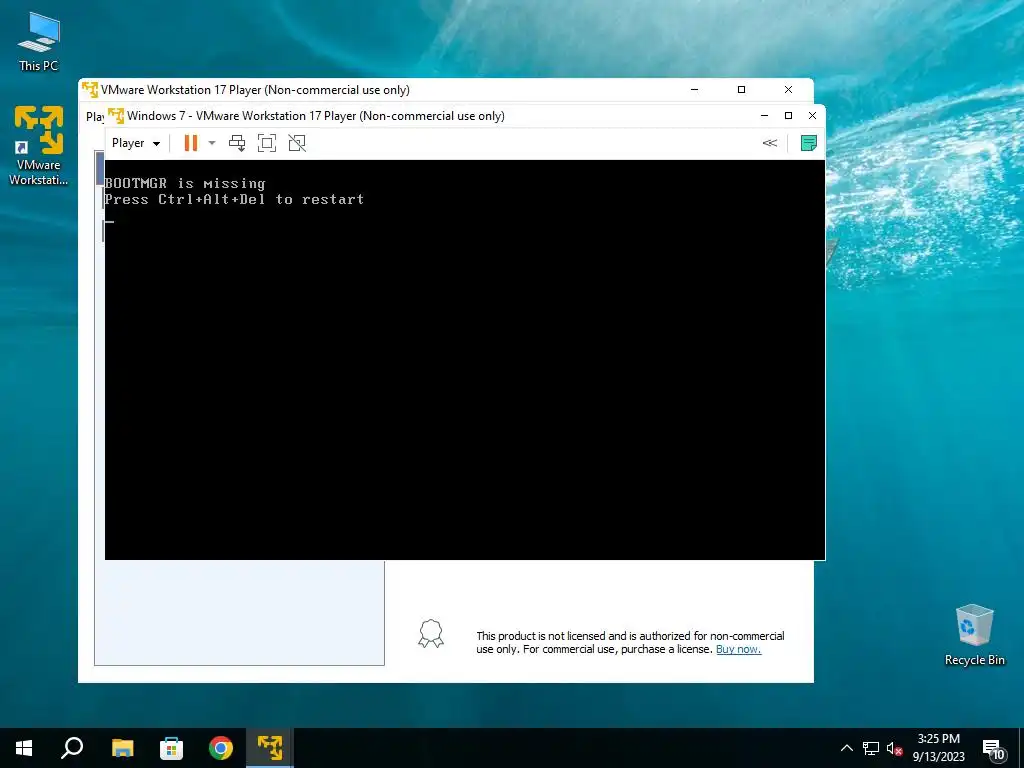Collapse the toolbar with the double-chevron icon
The image size is (1024, 768).
coord(770,143)
